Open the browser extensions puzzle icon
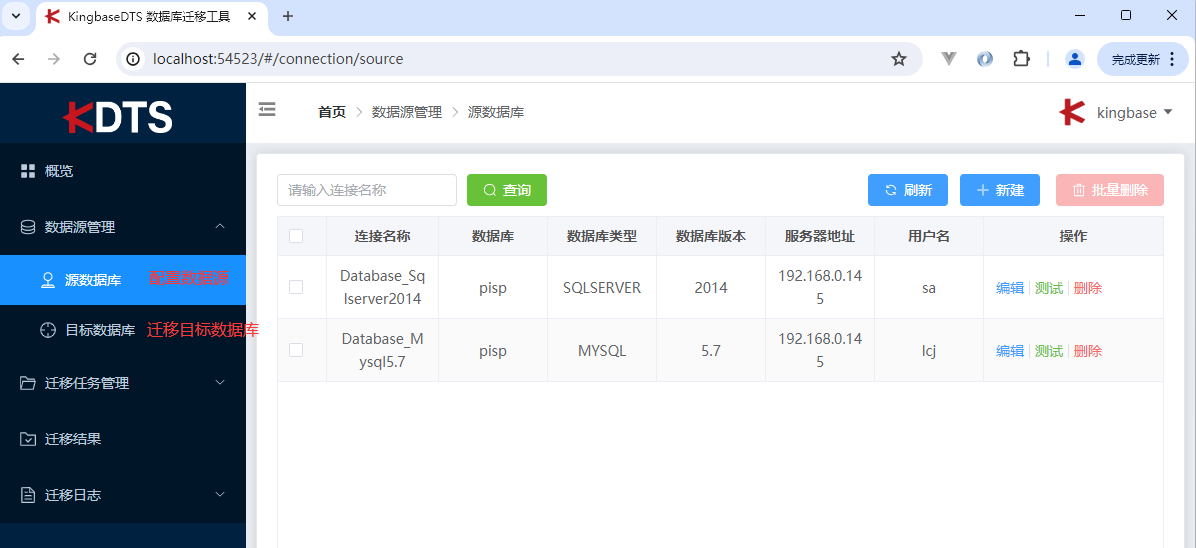Viewport: 1196px width, 548px height. (1021, 59)
